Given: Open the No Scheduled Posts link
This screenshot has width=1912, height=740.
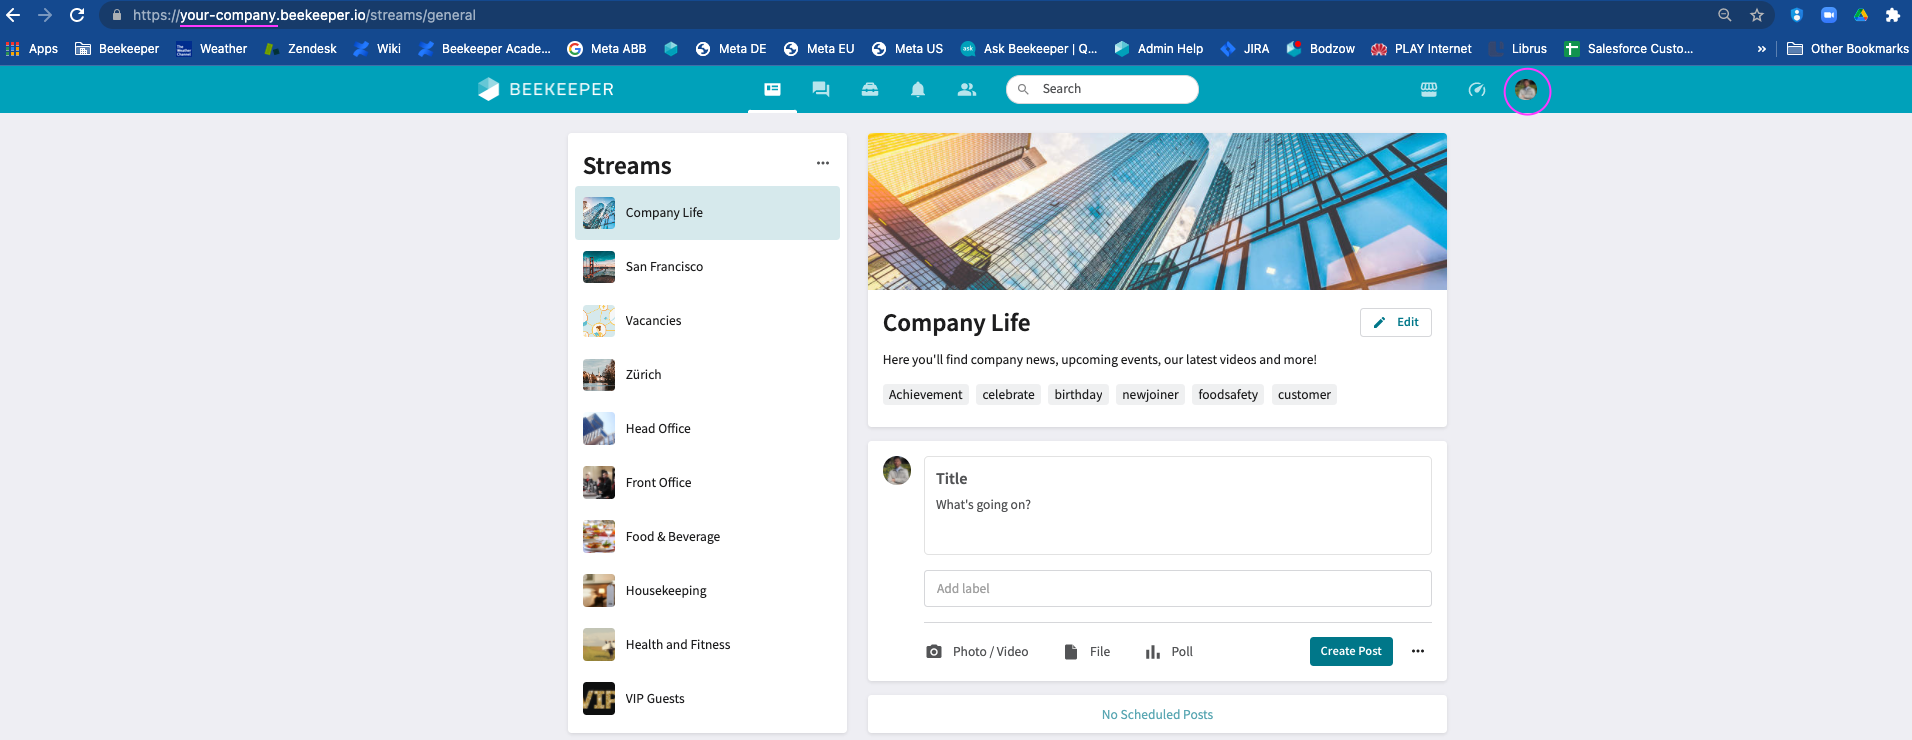Looking at the screenshot, I should pos(1157,714).
